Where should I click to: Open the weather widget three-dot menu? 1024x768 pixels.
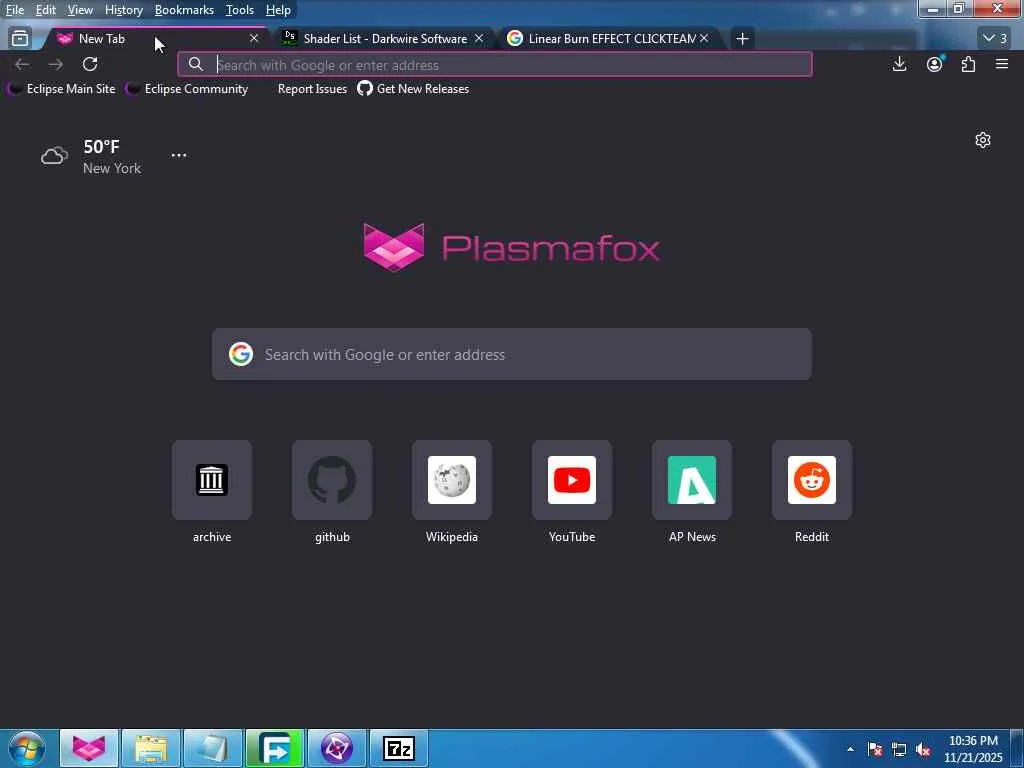click(178, 155)
